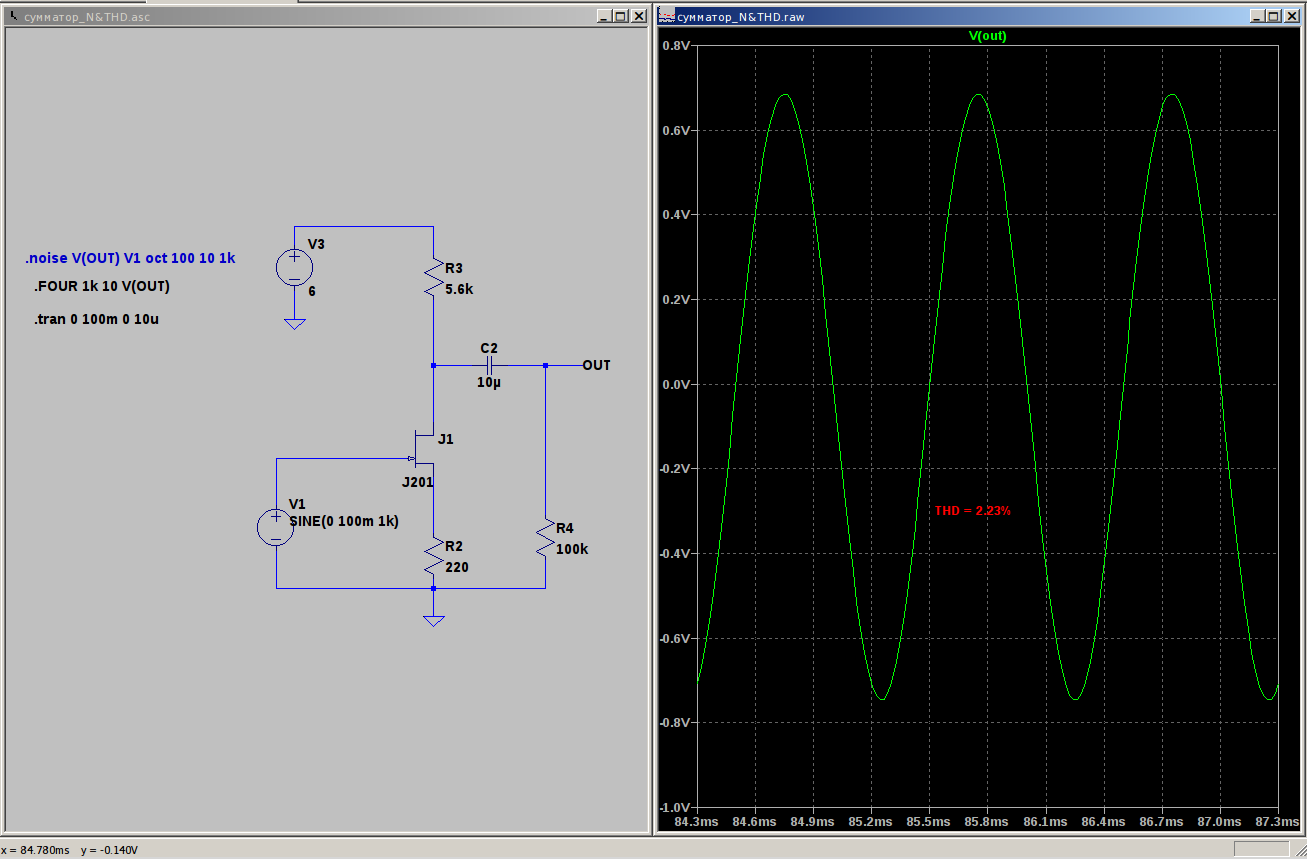Click the .FOUR 1k 10 V(OUT) directive
The height and width of the screenshot is (859, 1307).
[x=102, y=287]
